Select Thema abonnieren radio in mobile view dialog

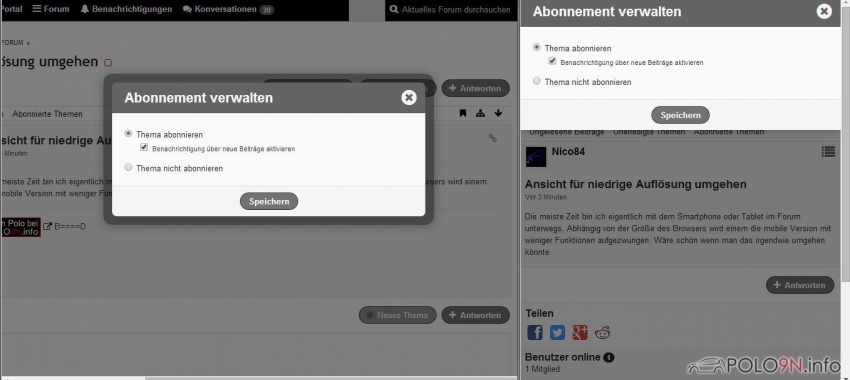point(537,47)
